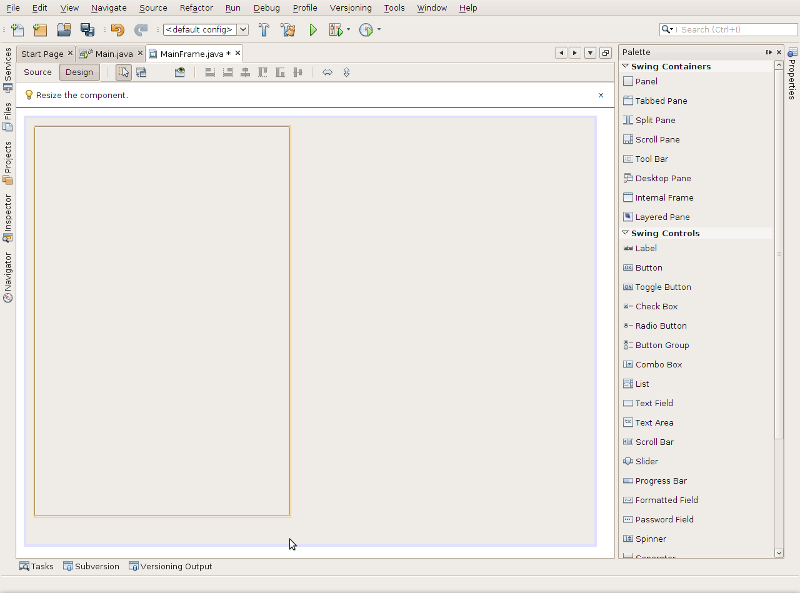Start debugging the main project
800x593 pixels.
(335, 30)
